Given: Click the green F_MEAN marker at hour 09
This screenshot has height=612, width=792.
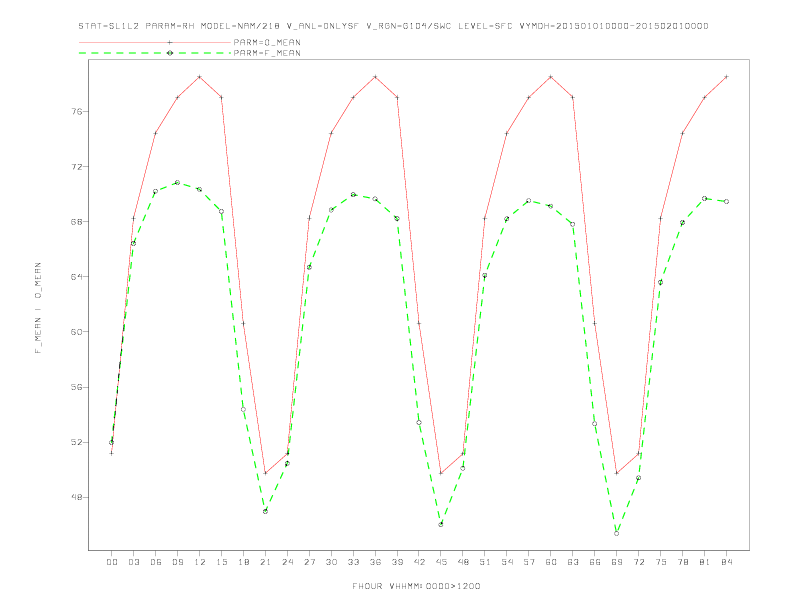Looking at the screenshot, I should tap(177, 182).
